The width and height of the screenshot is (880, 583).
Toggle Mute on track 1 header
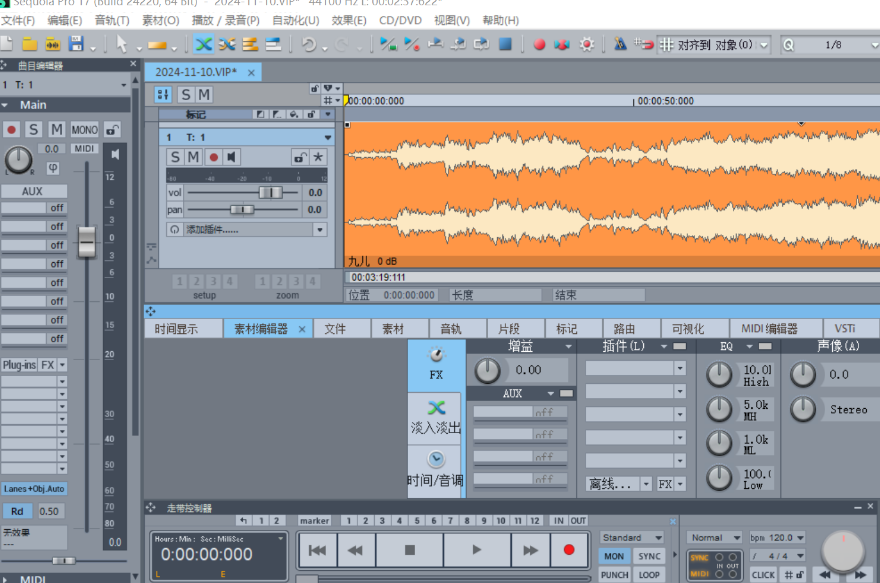(193, 157)
